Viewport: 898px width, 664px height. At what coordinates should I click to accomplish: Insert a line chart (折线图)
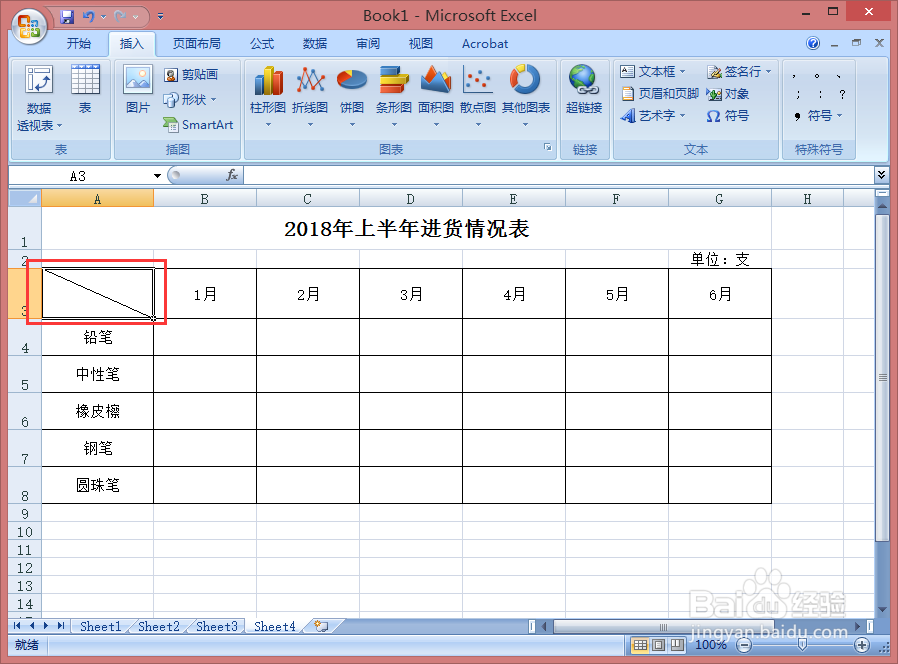310,97
